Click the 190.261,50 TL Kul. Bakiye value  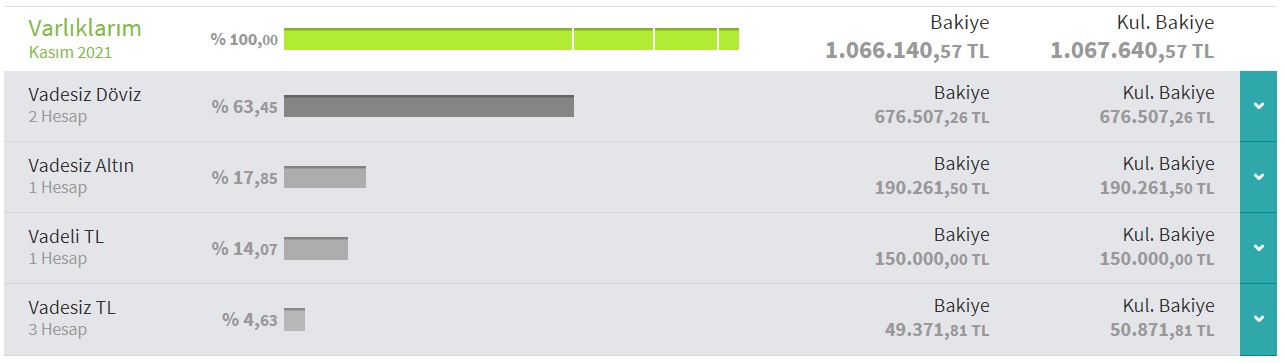pos(1157,188)
